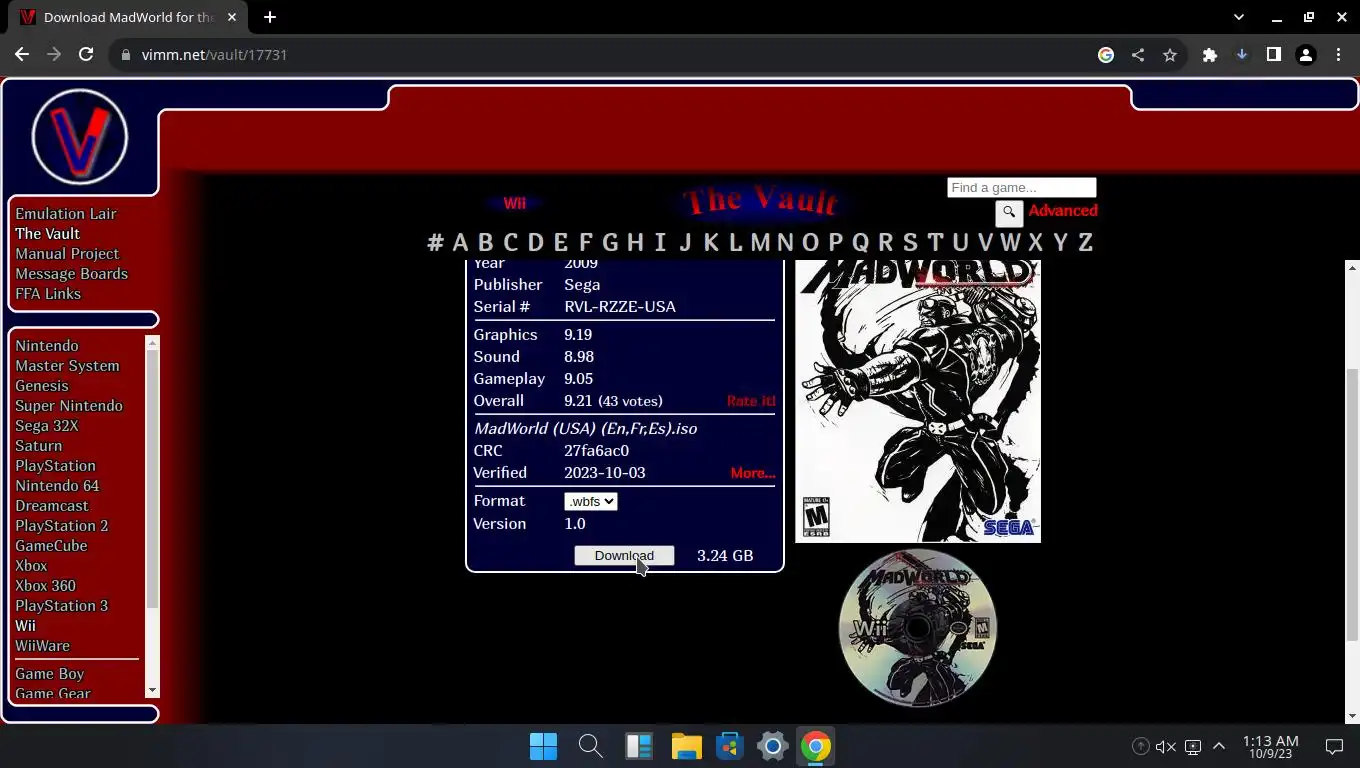Viewport: 1360px width, 768px height.
Task: Click the Google icon in address bar
Action: coord(1106,55)
